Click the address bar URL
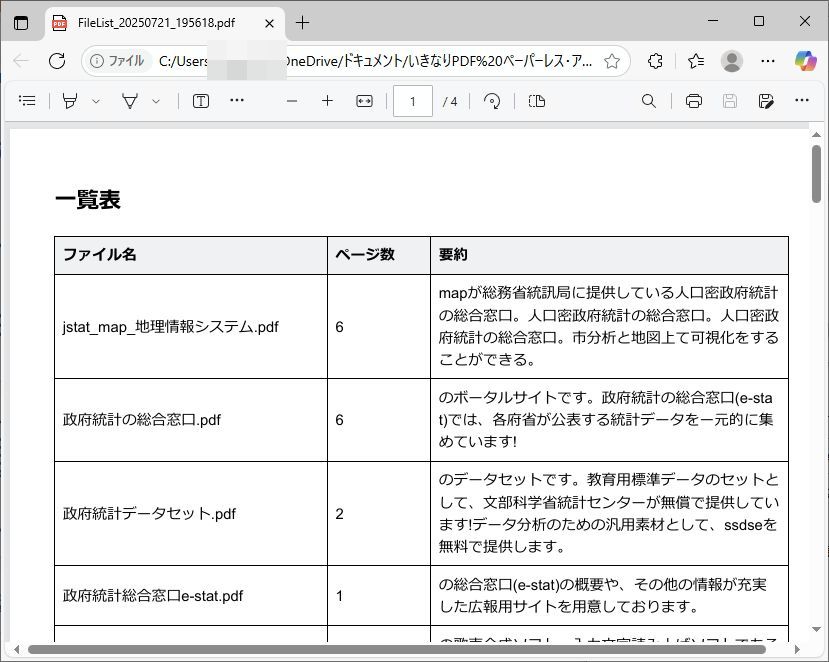This screenshot has width=829, height=662. tap(375, 61)
